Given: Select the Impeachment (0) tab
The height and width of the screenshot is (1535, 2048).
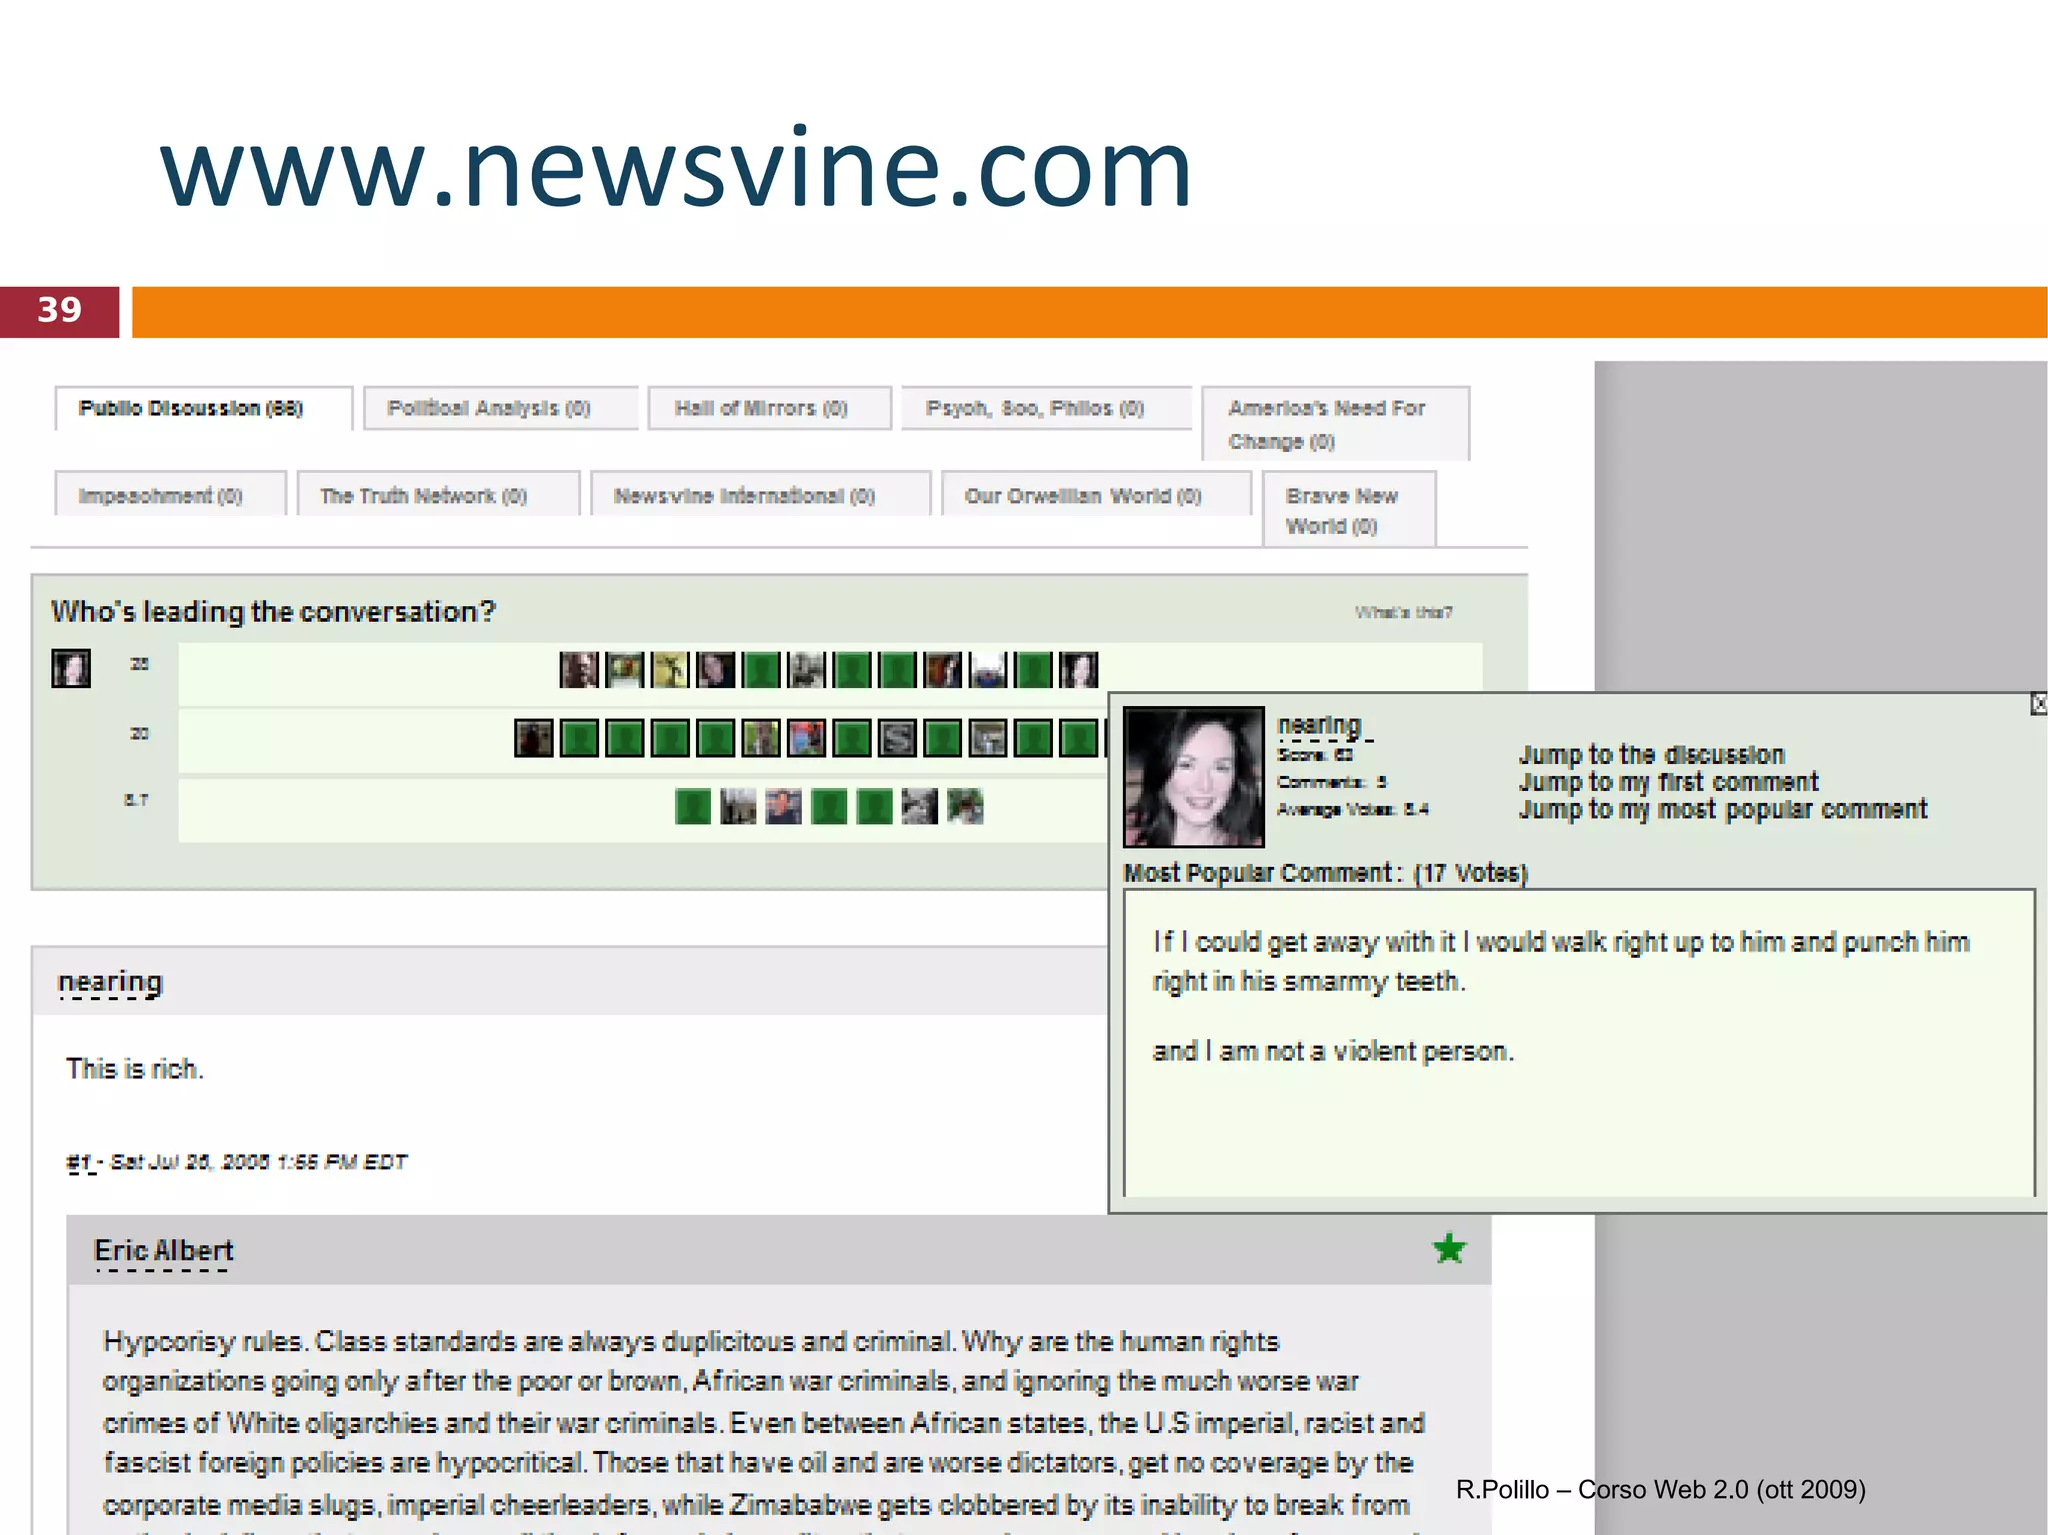Looking at the screenshot, I should [170, 495].
